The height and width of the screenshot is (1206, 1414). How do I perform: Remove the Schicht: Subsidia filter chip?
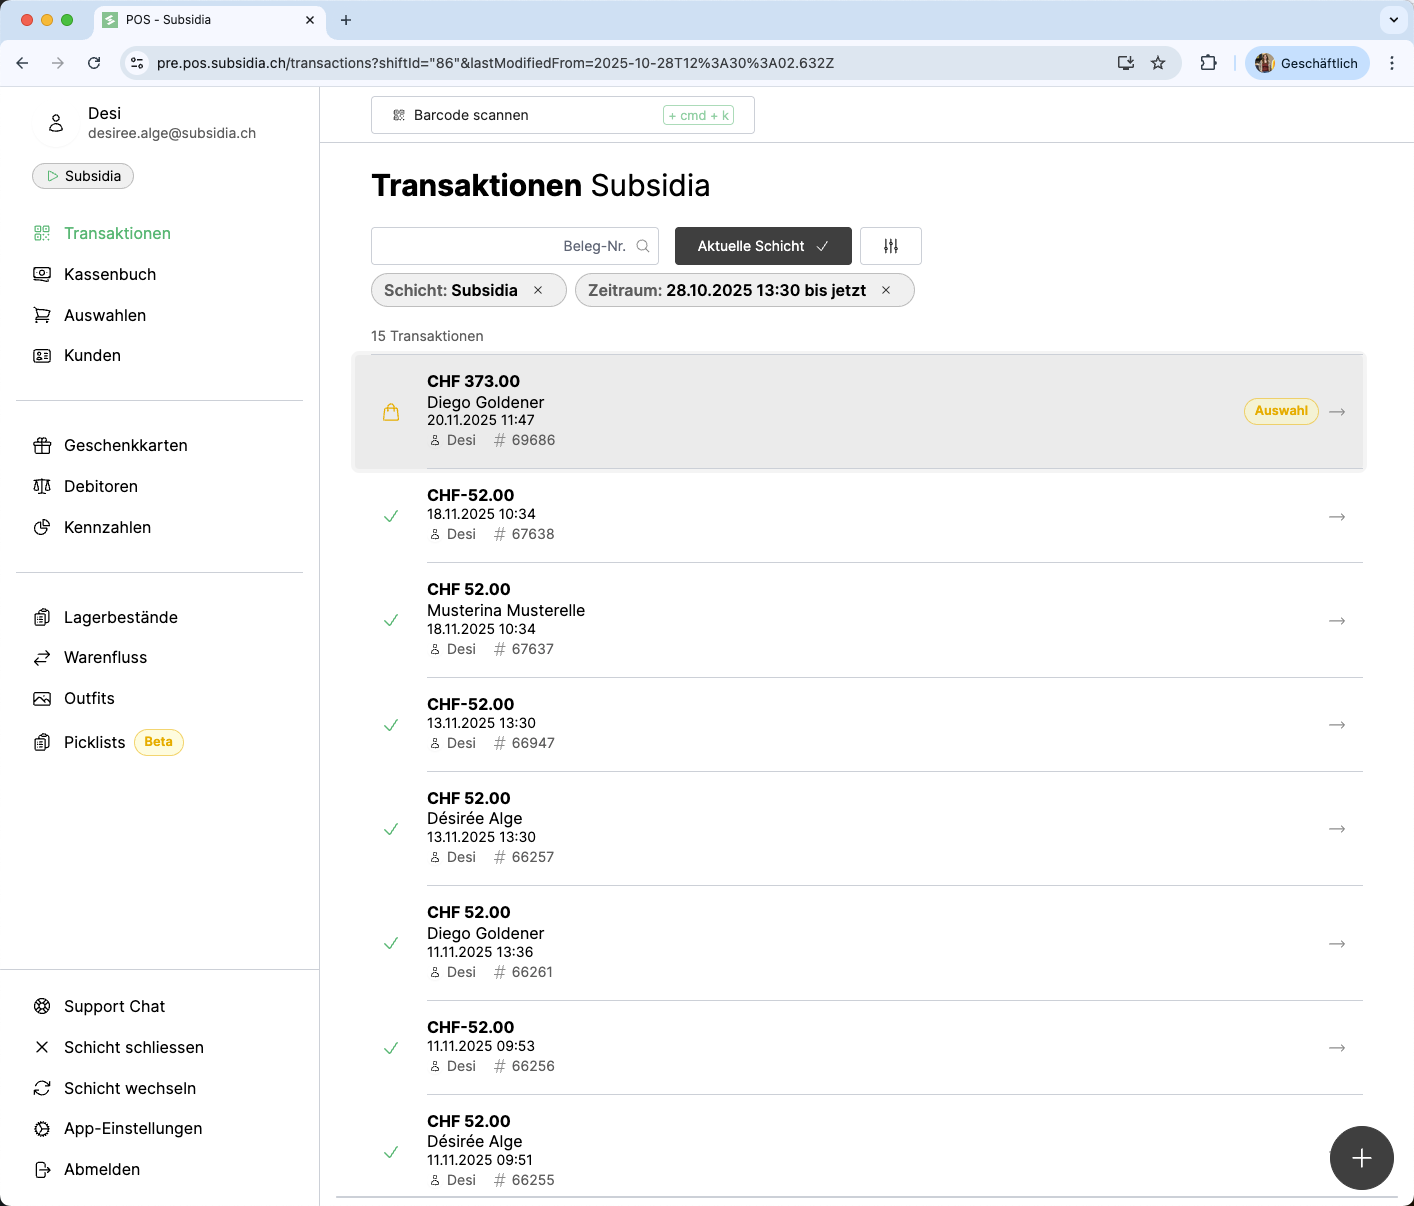click(x=538, y=290)
